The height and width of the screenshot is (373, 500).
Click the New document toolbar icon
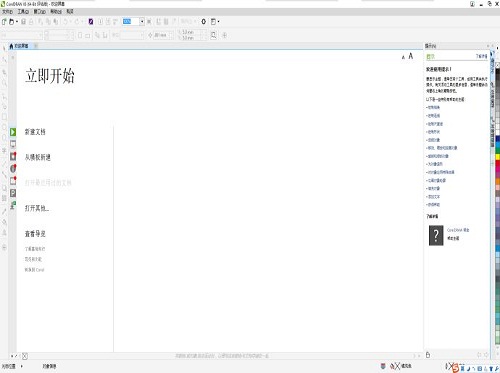point(4,22)
